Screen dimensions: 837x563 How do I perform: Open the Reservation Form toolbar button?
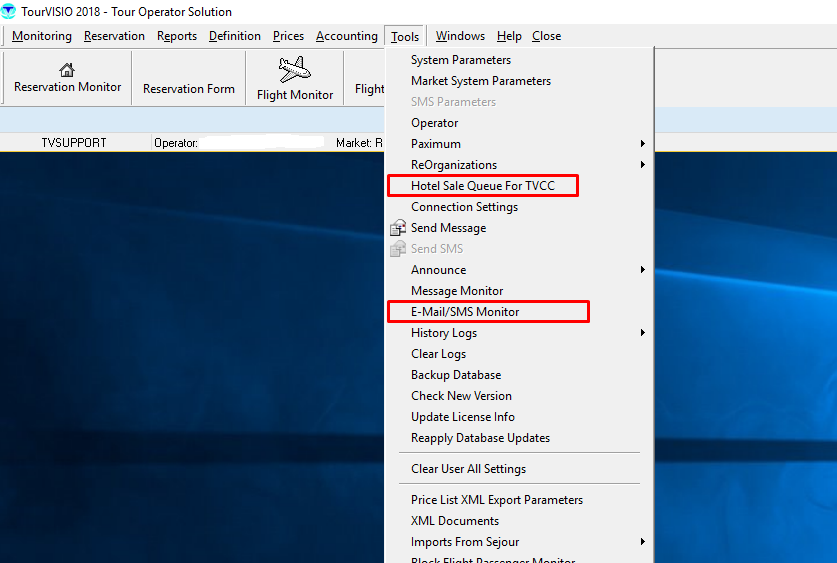(188, 89)
